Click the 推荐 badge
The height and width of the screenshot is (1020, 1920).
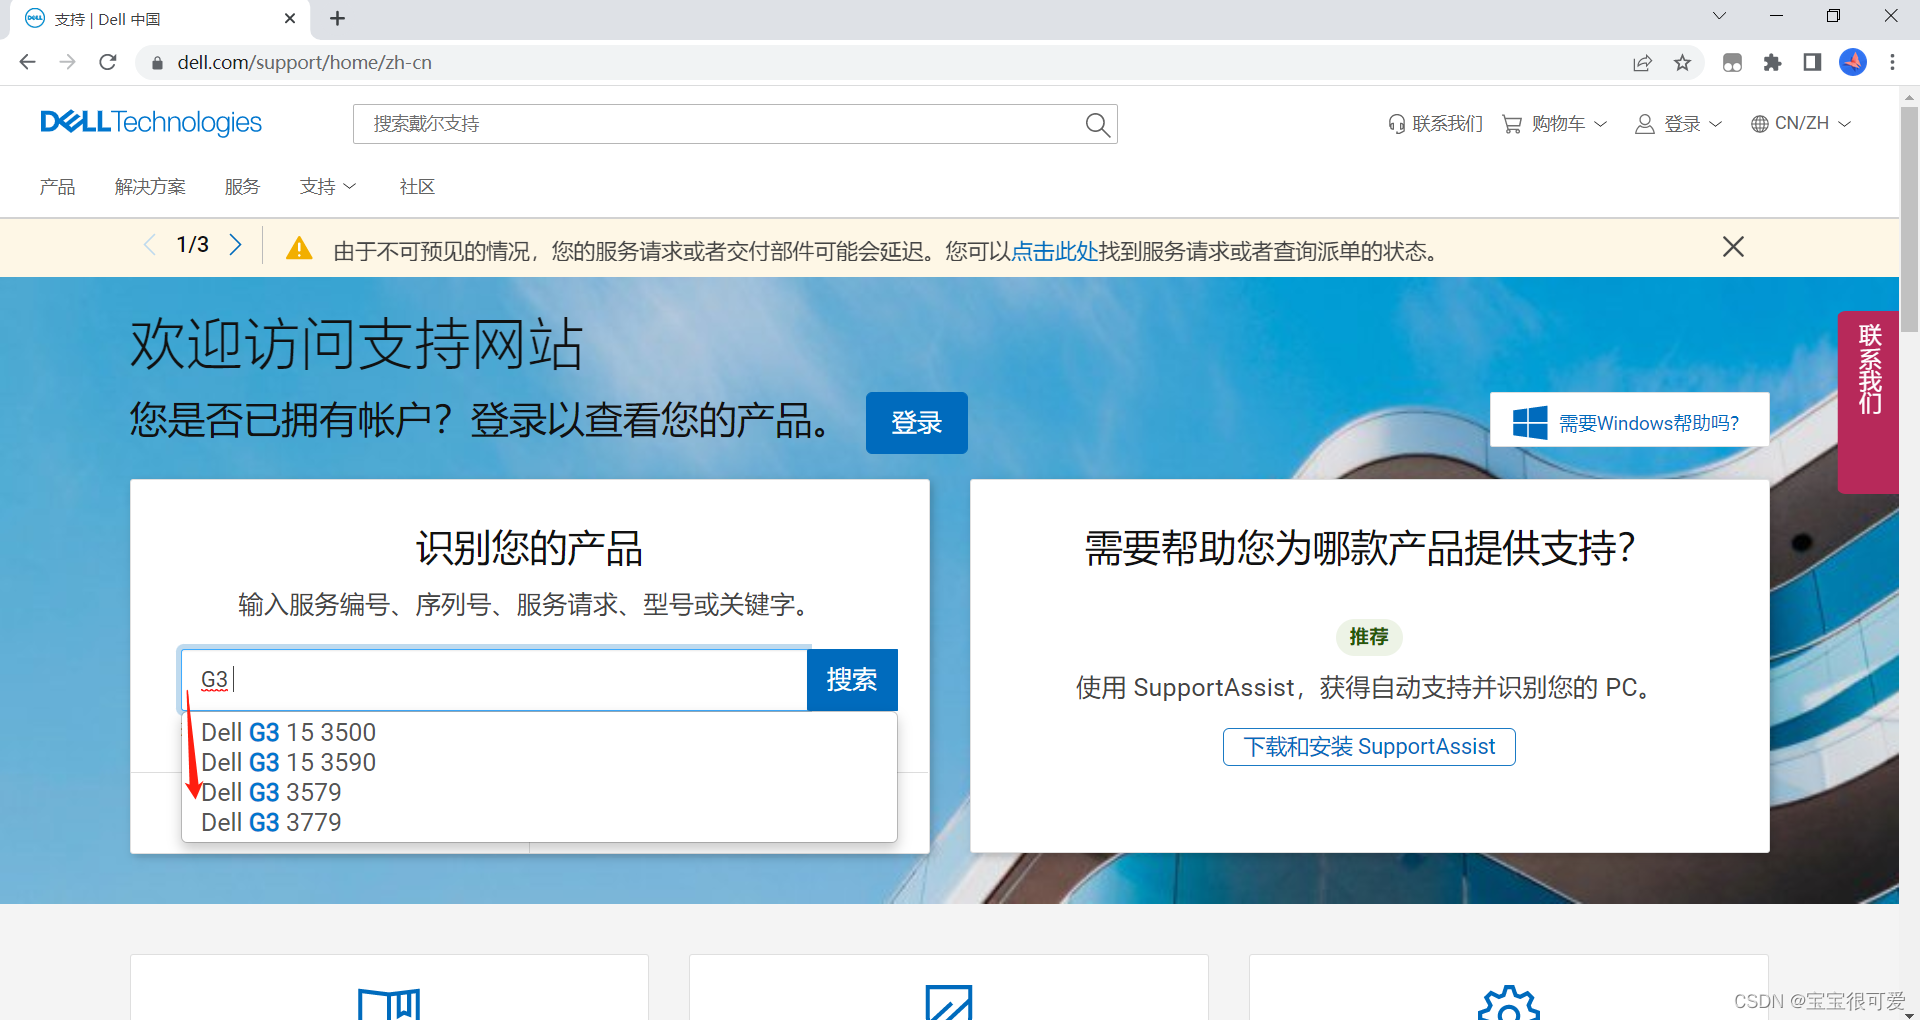[x=1369, y=637]
